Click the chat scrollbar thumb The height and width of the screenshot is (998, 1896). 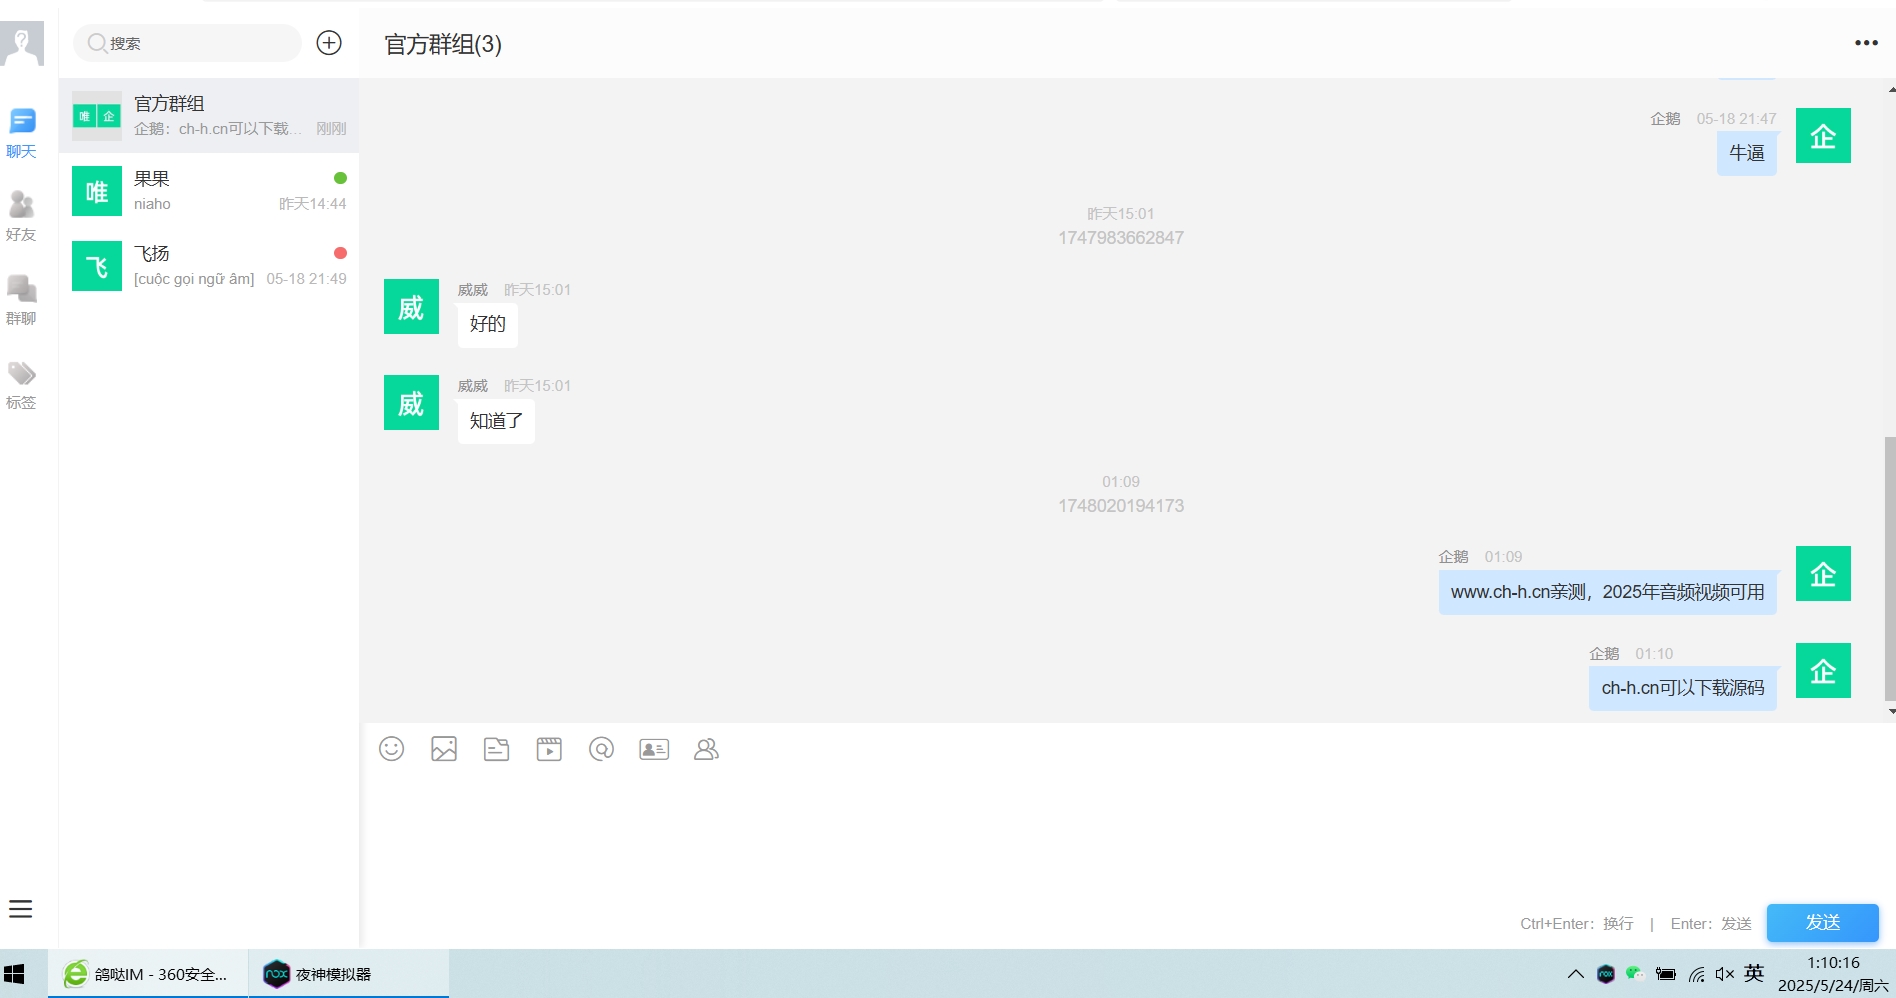click(1889, 569)
